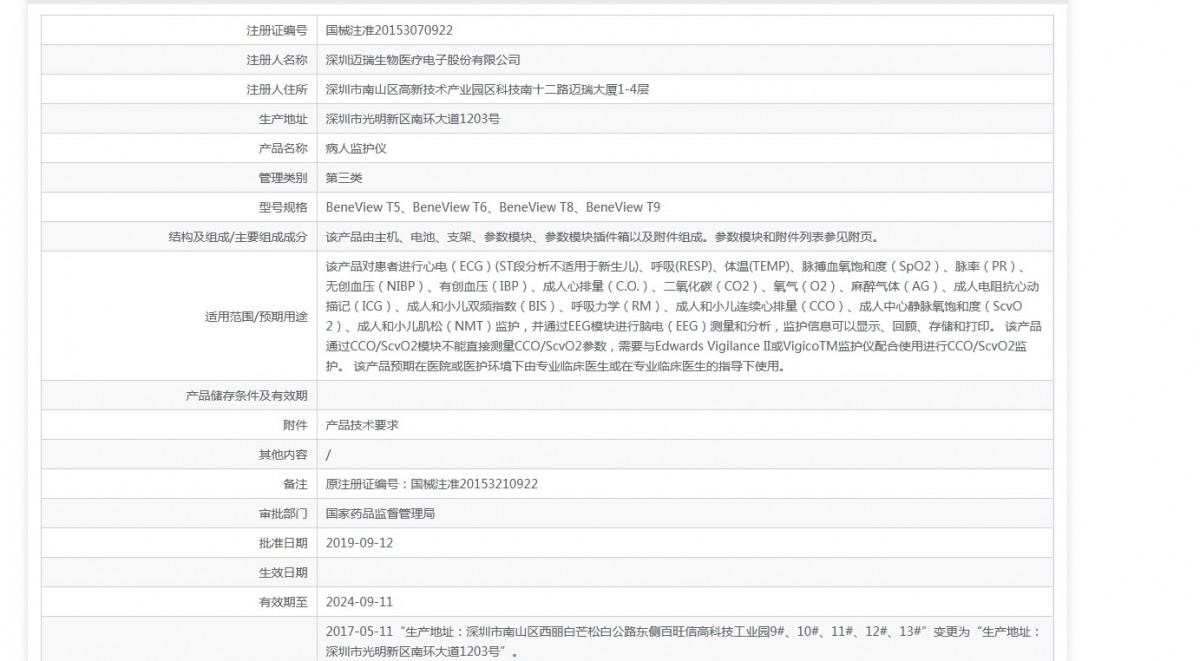Select product name 病人监护仪
Viewport: 1200px width, 661px height.
click(x=356, y=148)
